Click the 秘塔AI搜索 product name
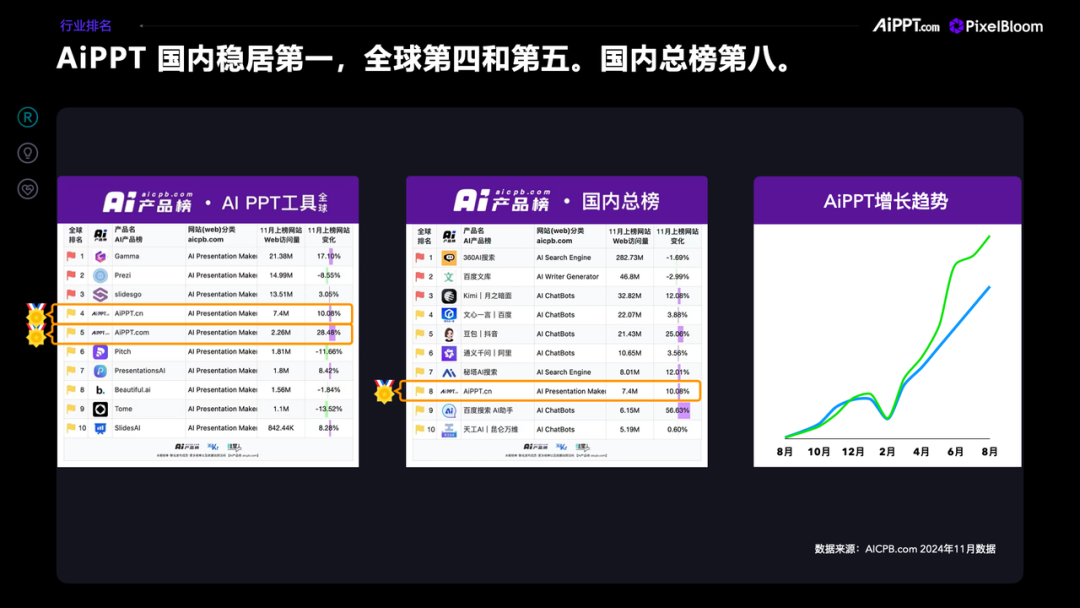The height and width of the screenshot is (608, 1080). click(x=480, y=373)
